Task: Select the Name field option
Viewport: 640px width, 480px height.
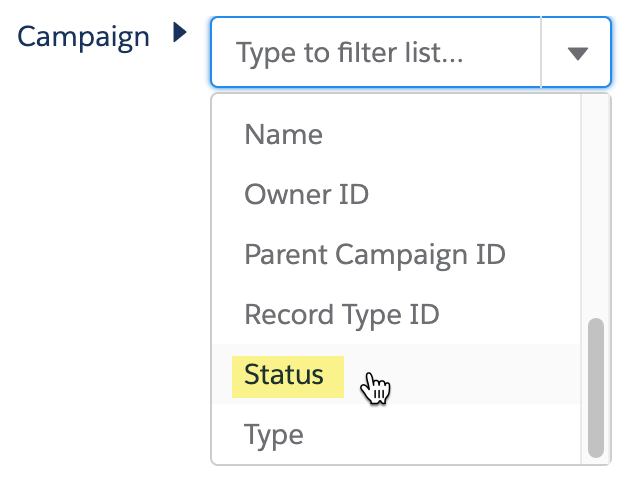Action: click(396, 134)
